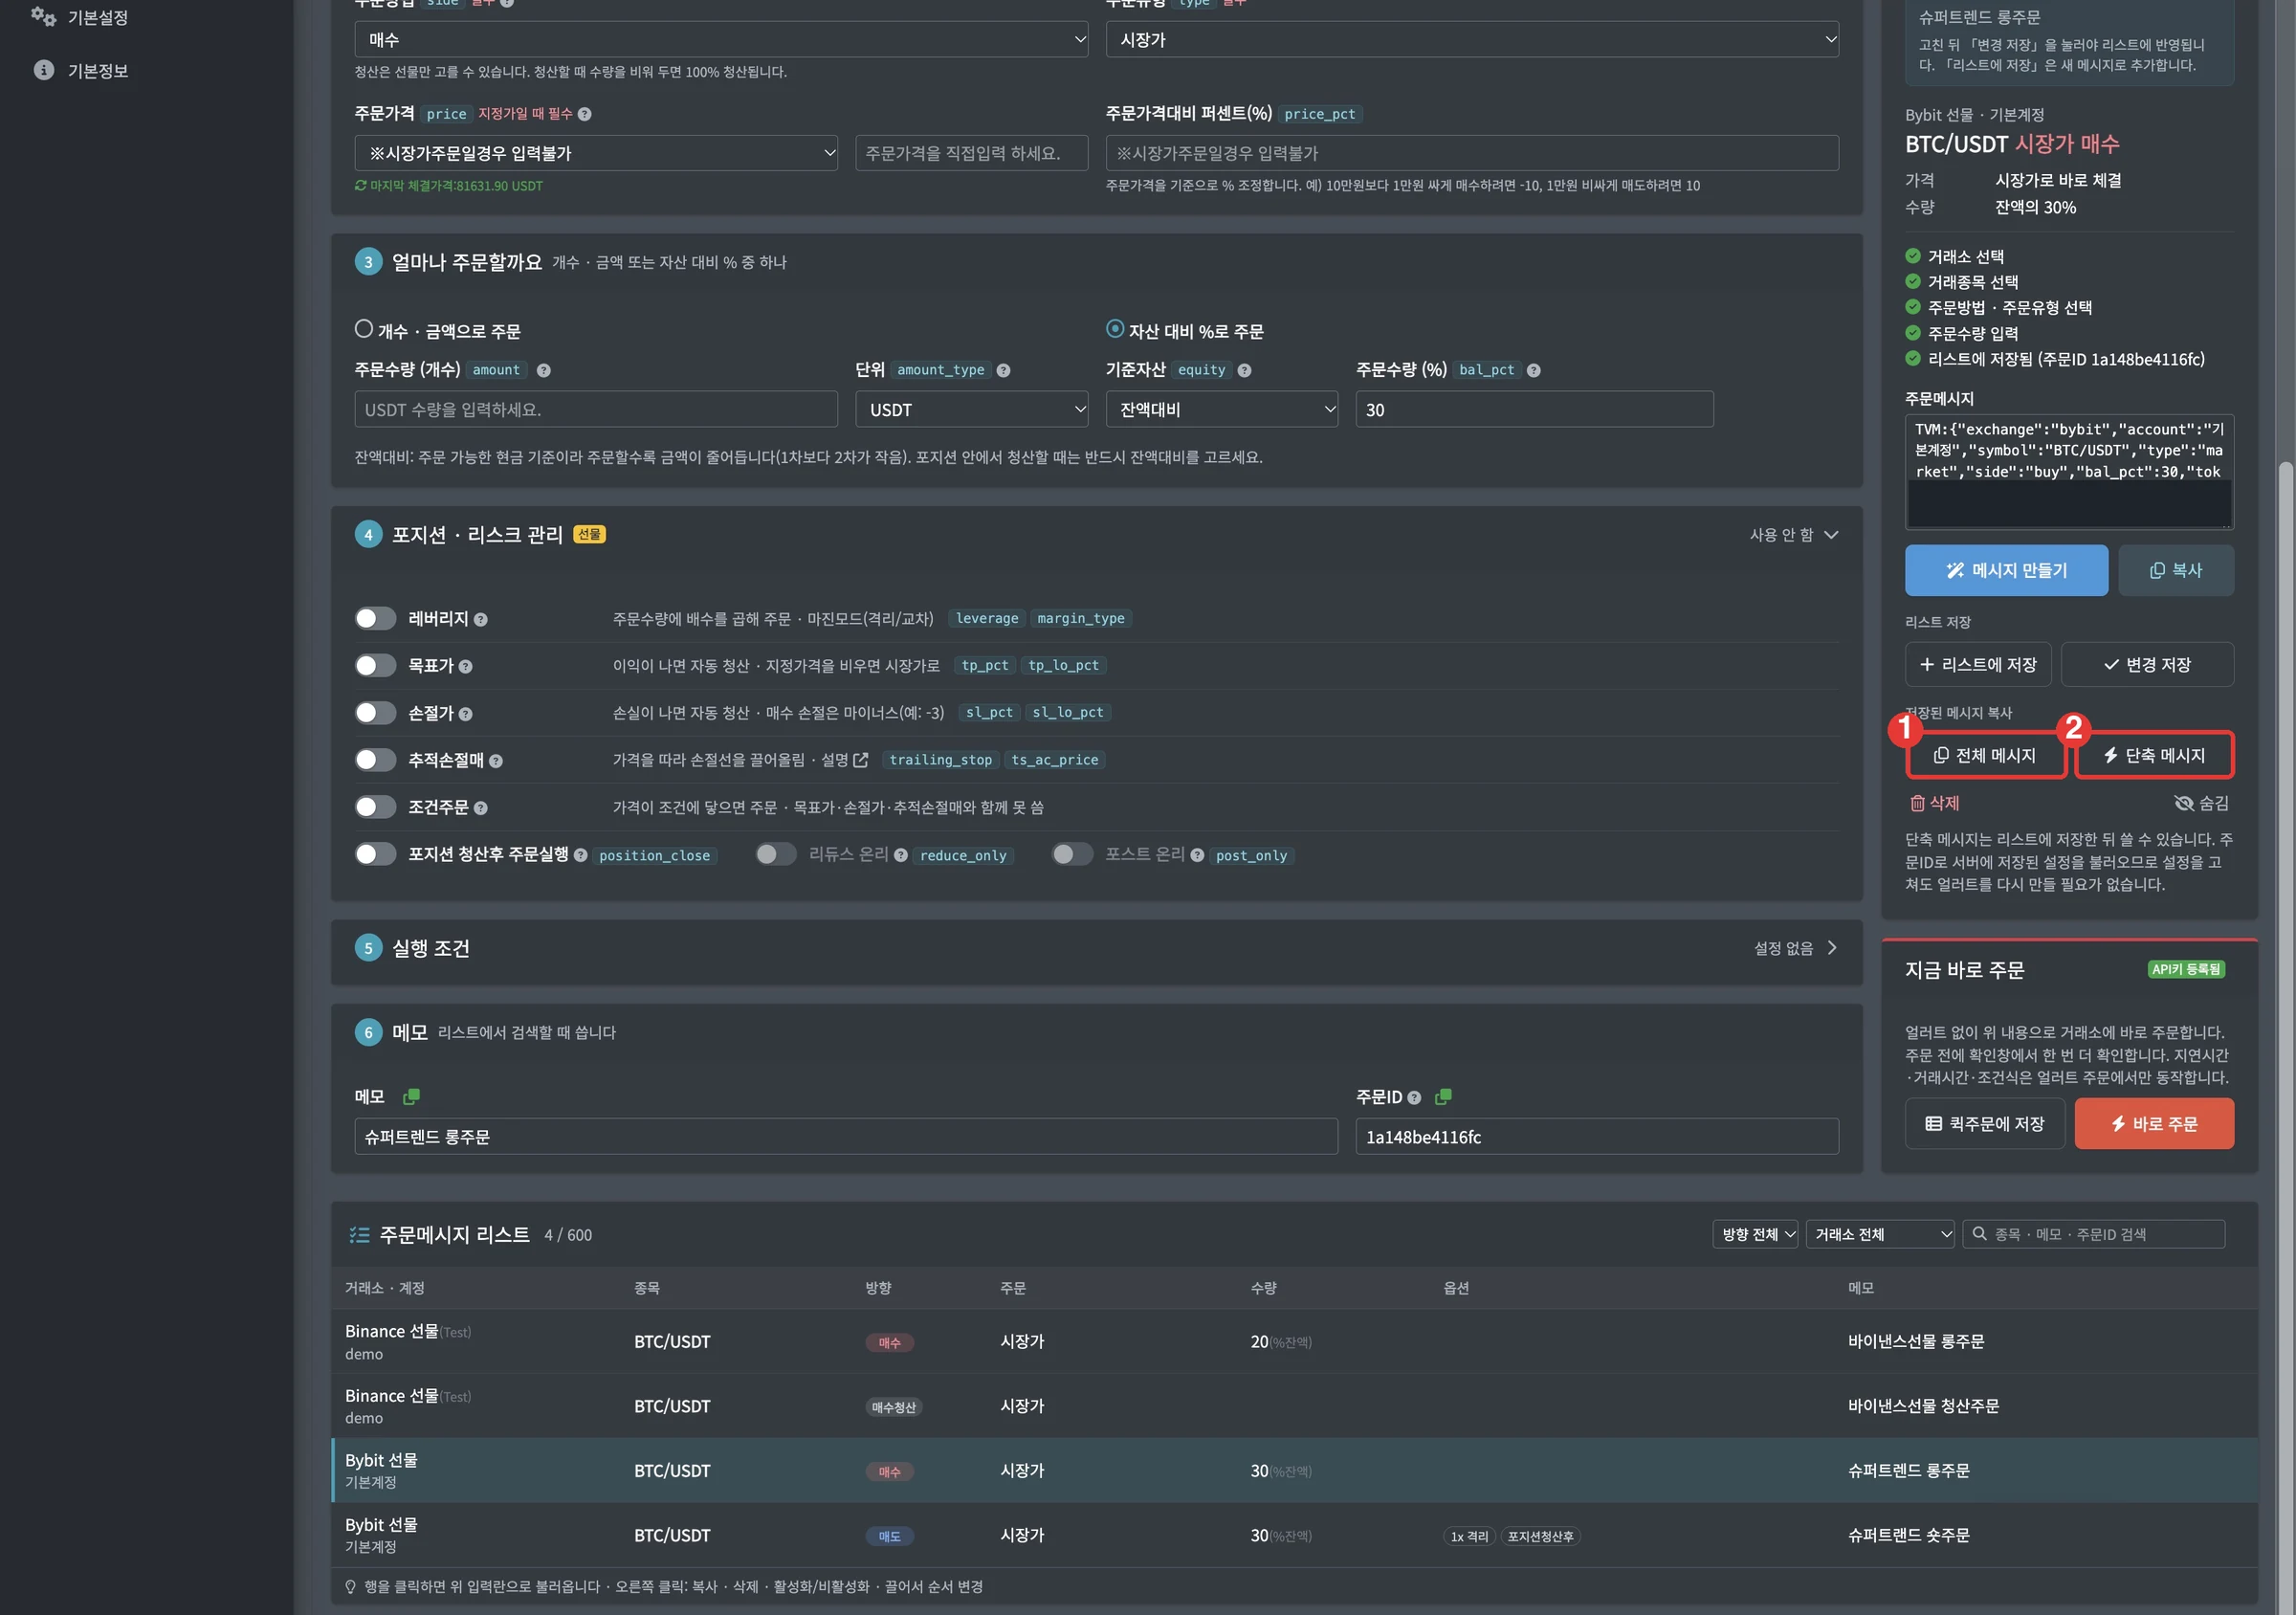Click the help icon beside equity tag
Viewport: 2296px width, 1615px height.
coord(1244,371)
